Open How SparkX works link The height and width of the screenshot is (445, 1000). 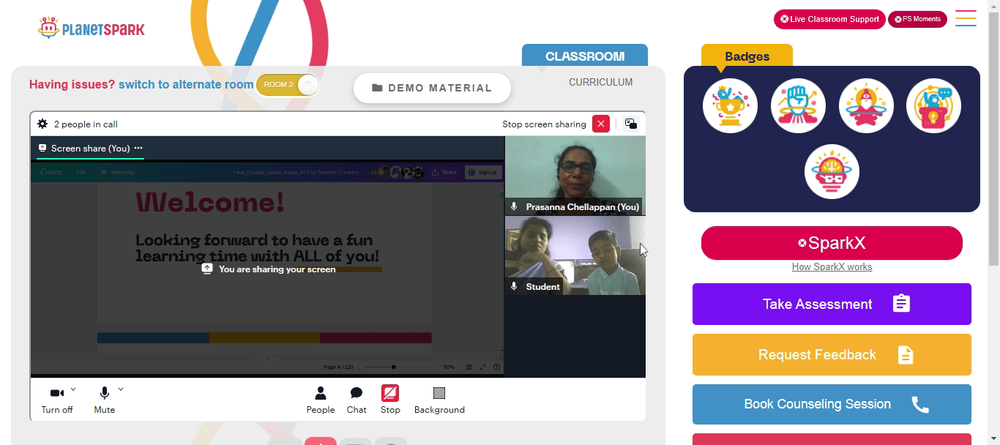832,267
